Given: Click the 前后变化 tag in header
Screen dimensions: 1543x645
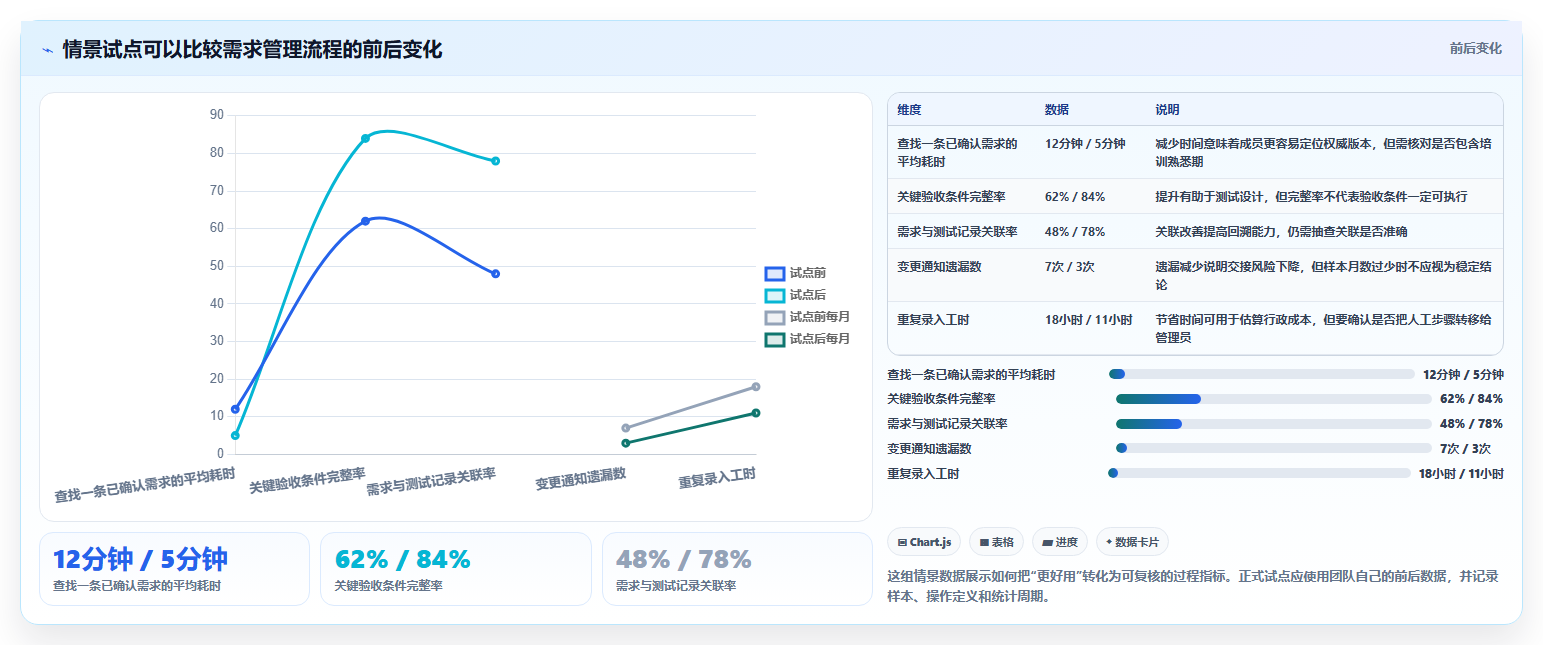Looking at the screenshot, I should 1475,48.
